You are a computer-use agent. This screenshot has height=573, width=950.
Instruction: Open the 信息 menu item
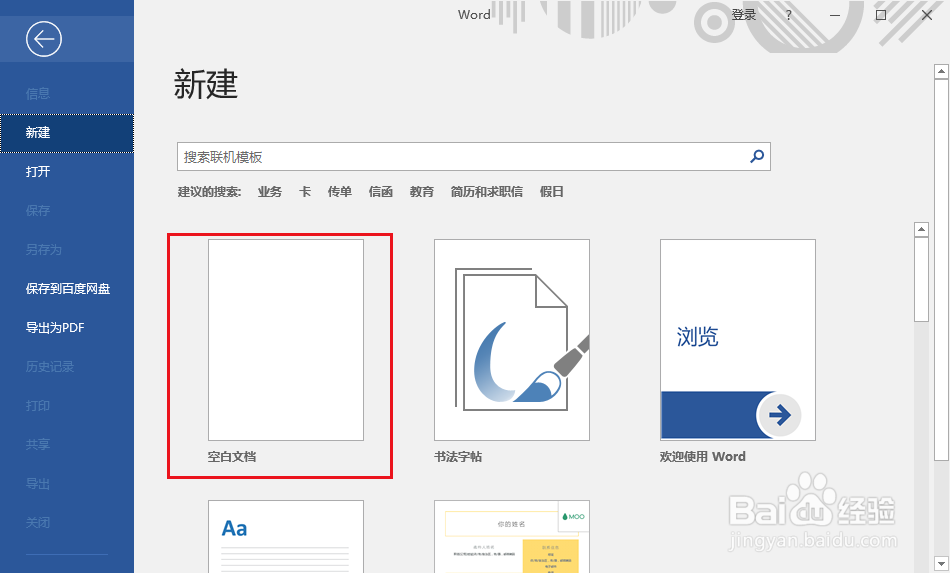[x=38, y=94]
